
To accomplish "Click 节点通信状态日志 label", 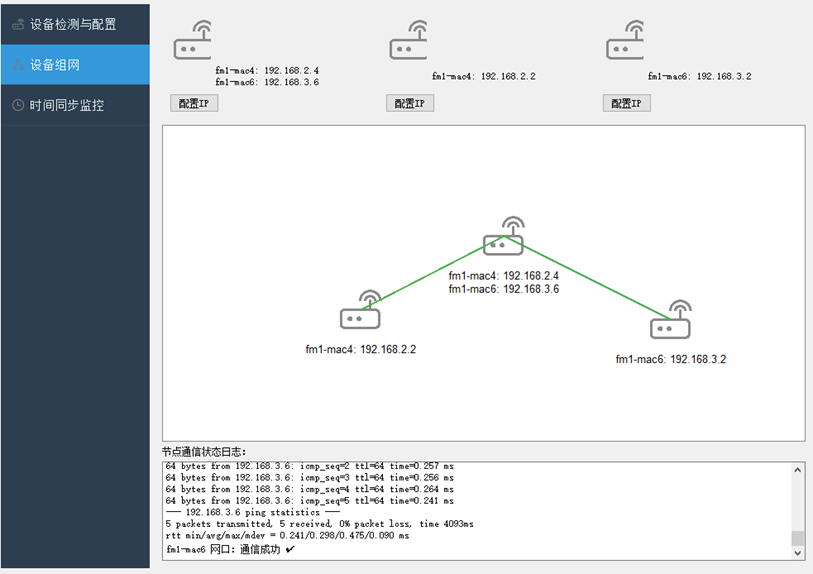I will (204, 452).
